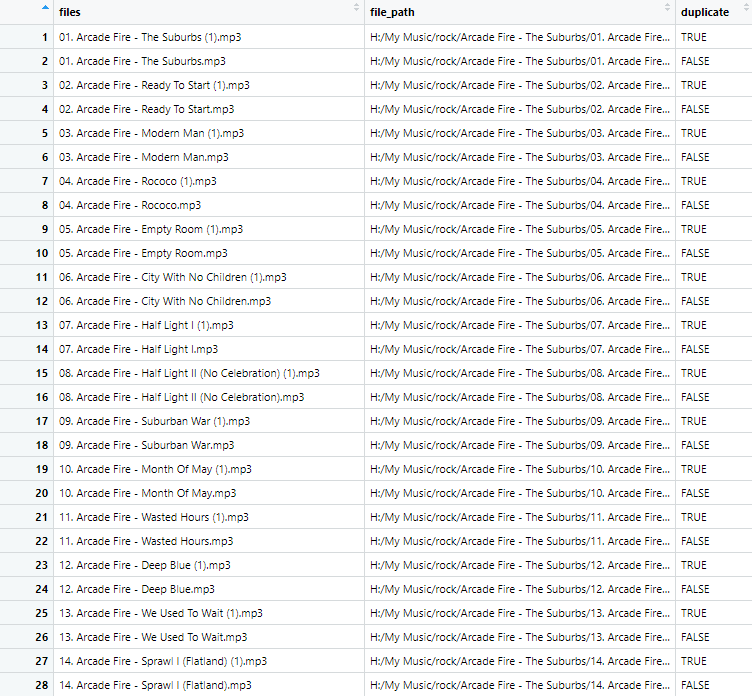752x696 pixels.
Task: Click row number 7
Action: coord(45,181)
